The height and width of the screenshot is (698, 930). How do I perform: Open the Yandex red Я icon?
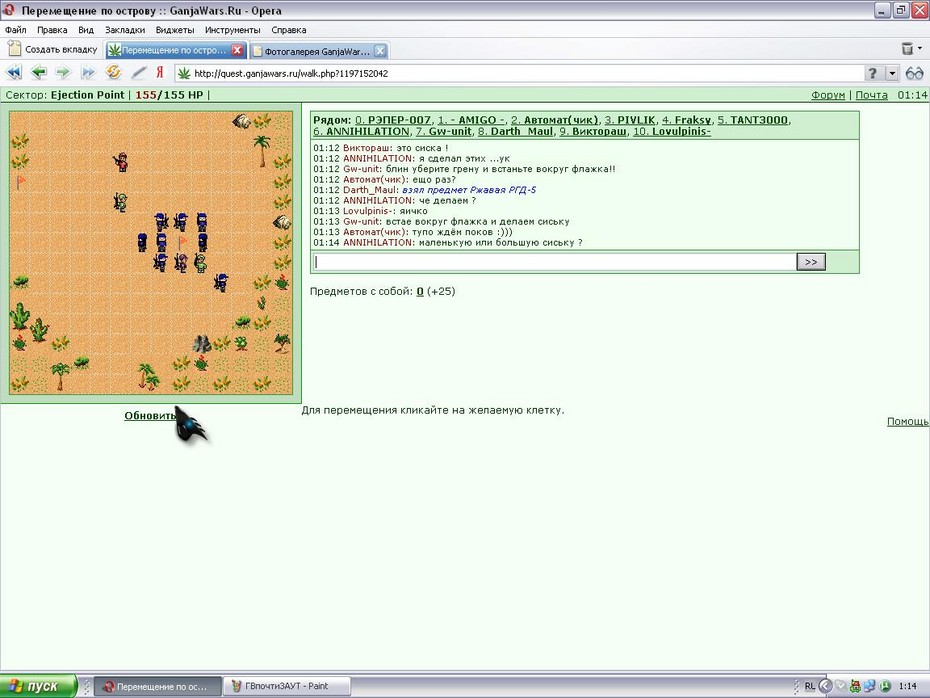pos(160,72)
